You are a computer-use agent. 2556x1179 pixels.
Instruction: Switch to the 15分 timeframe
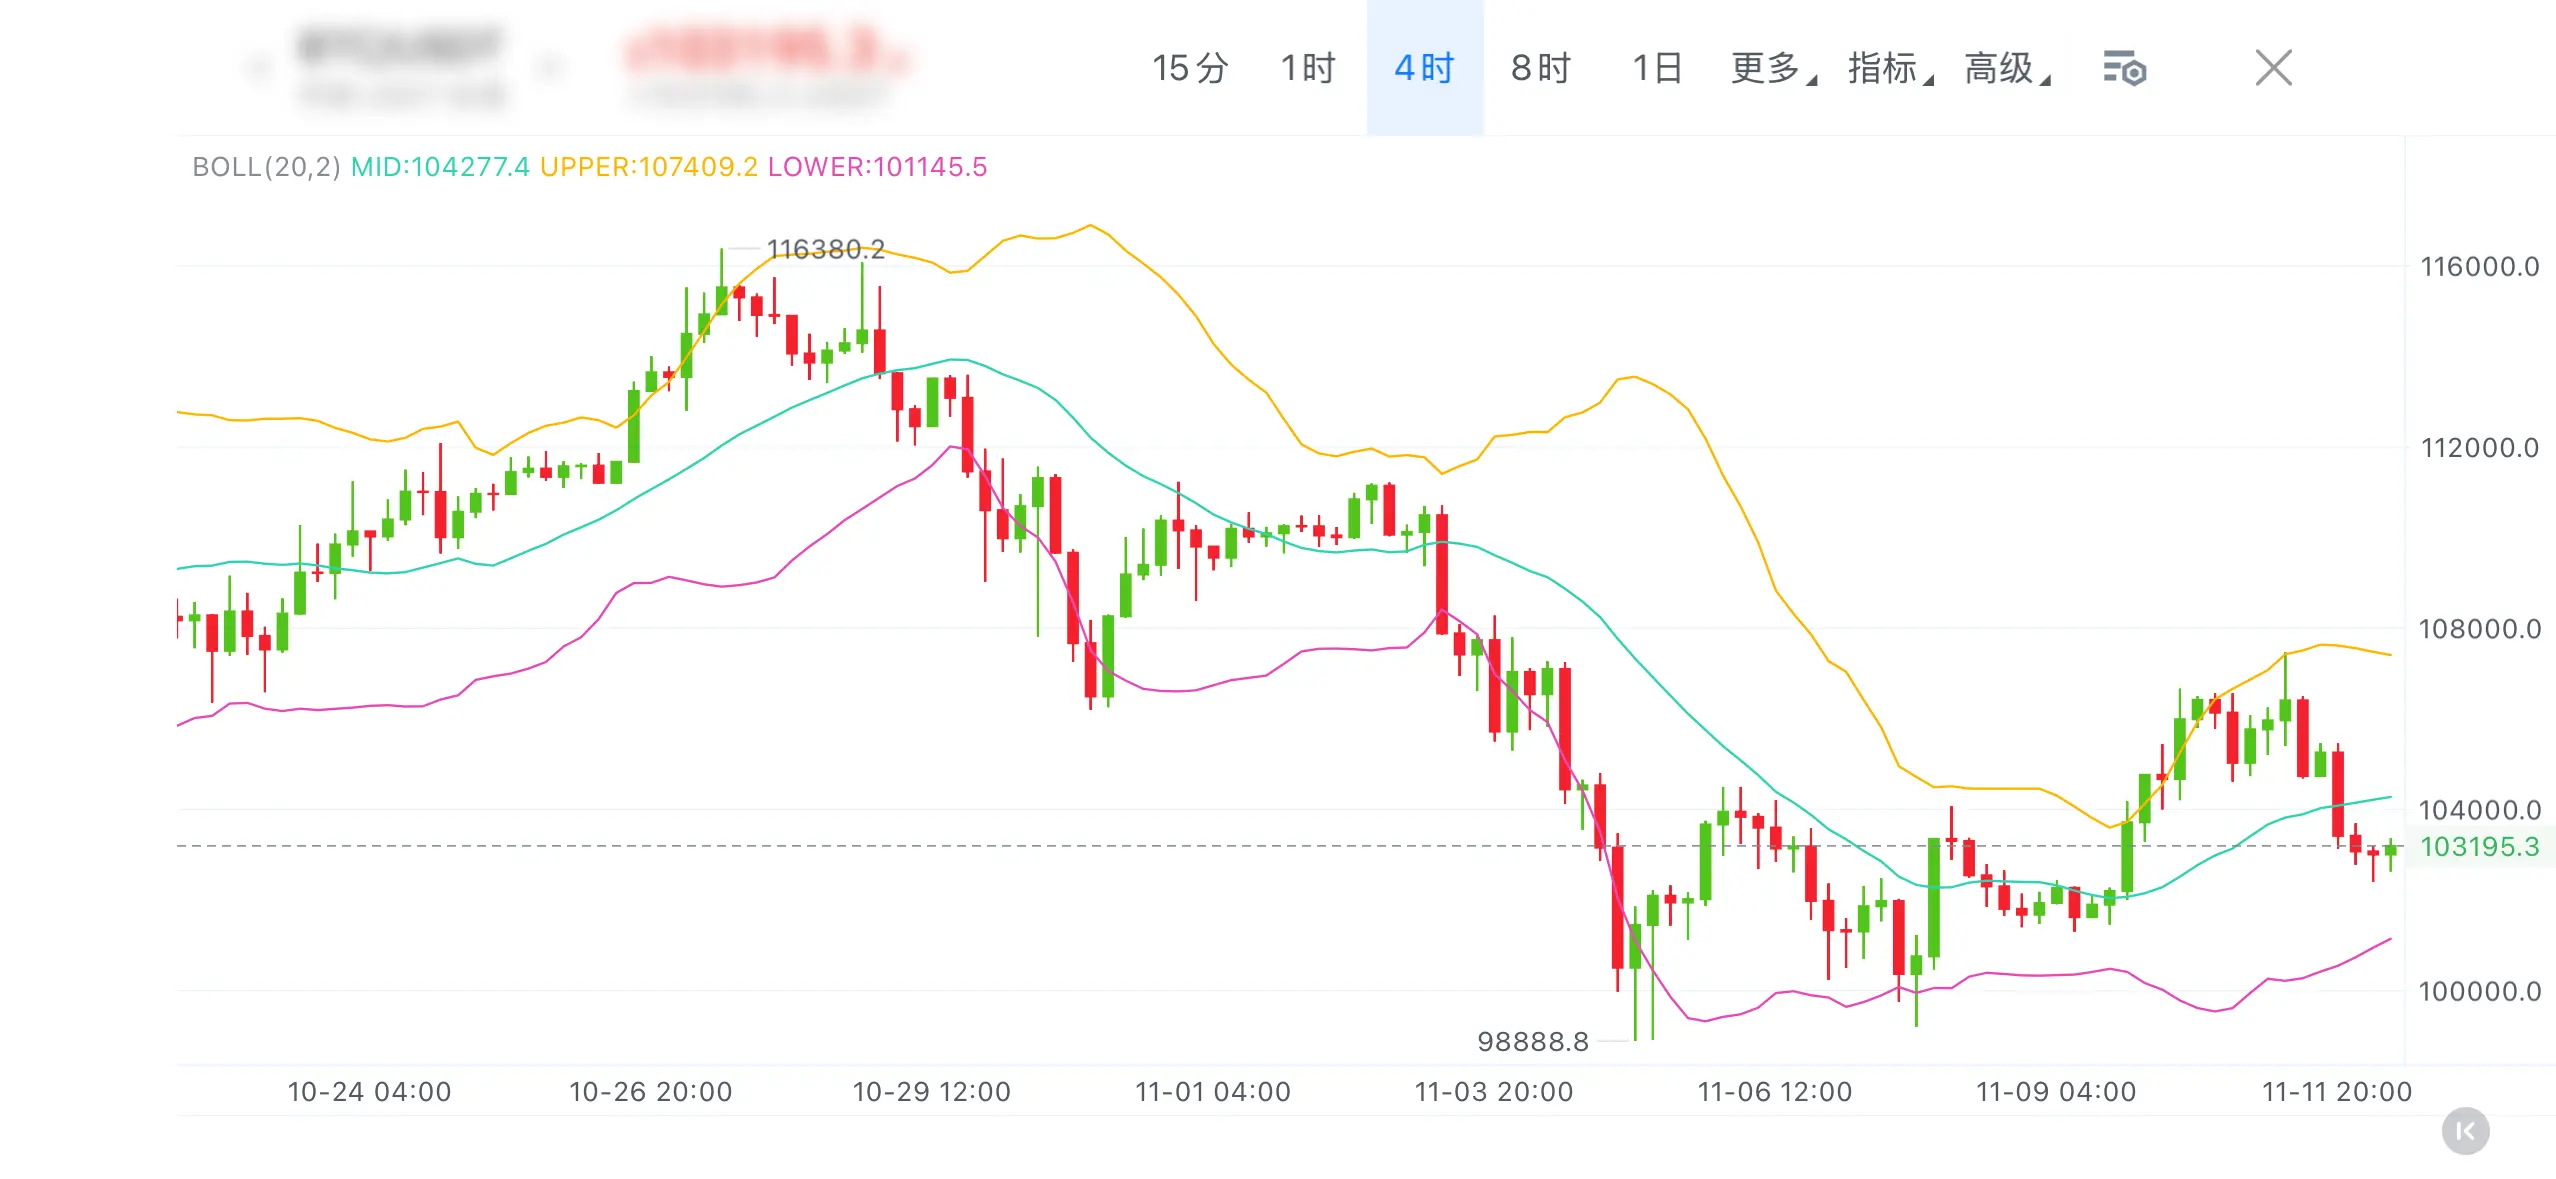[1189, 68]
